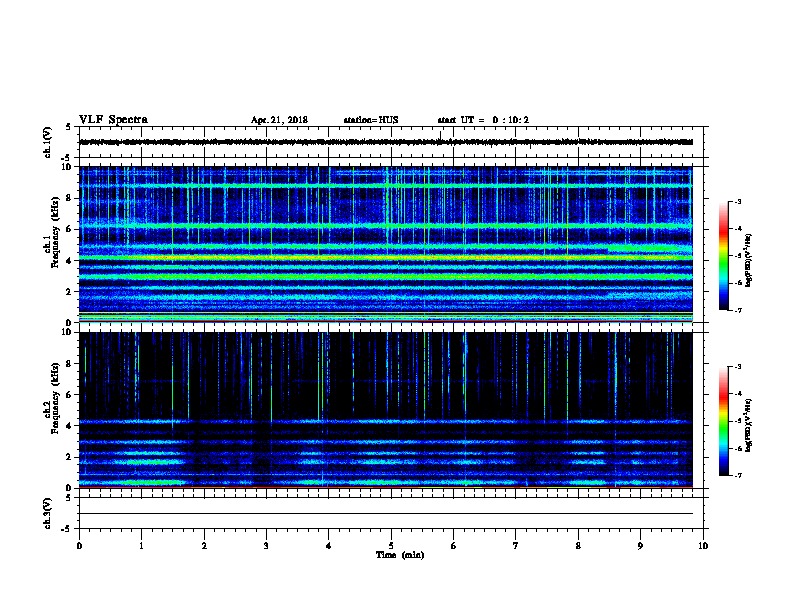Click the ch.1 voltage waveform trace
This screenshot has width=792, height=612.
pyautogui.click(x=386, y=142)
